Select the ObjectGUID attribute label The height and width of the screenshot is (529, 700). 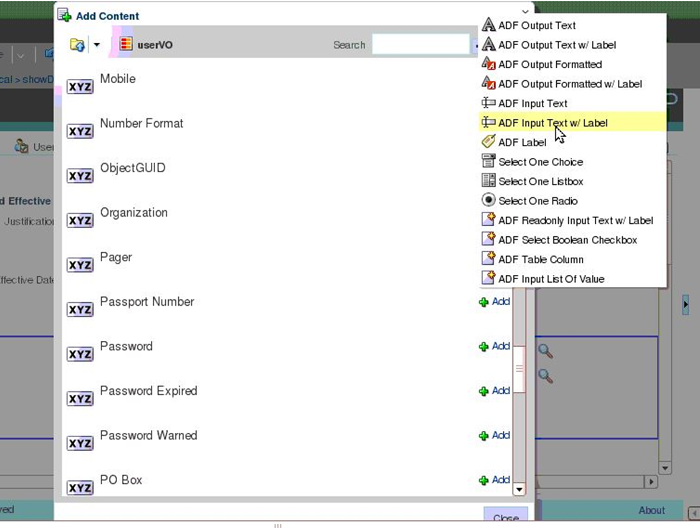pos(133,168)
